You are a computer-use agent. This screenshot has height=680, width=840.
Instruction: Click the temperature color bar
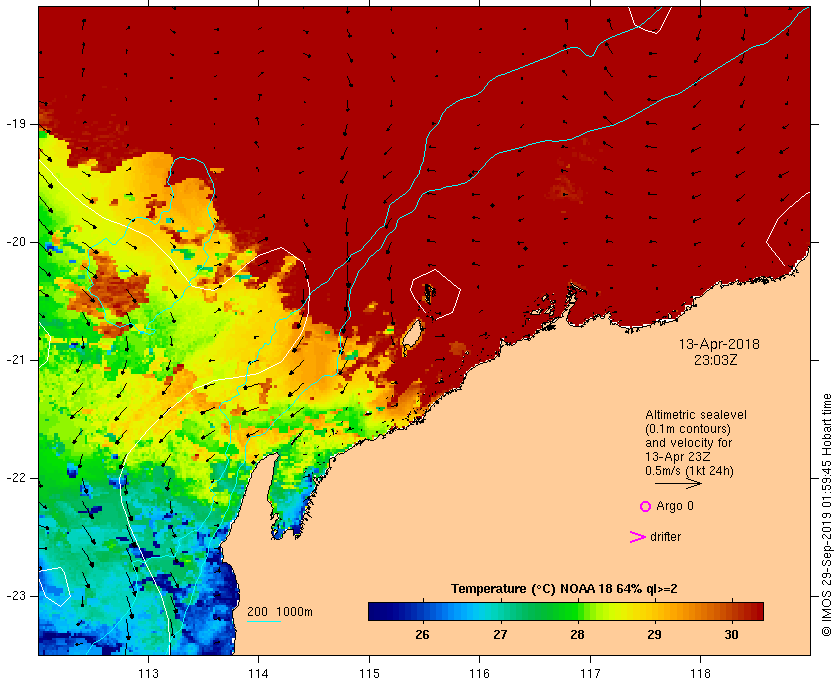click(x=566, y=611)
